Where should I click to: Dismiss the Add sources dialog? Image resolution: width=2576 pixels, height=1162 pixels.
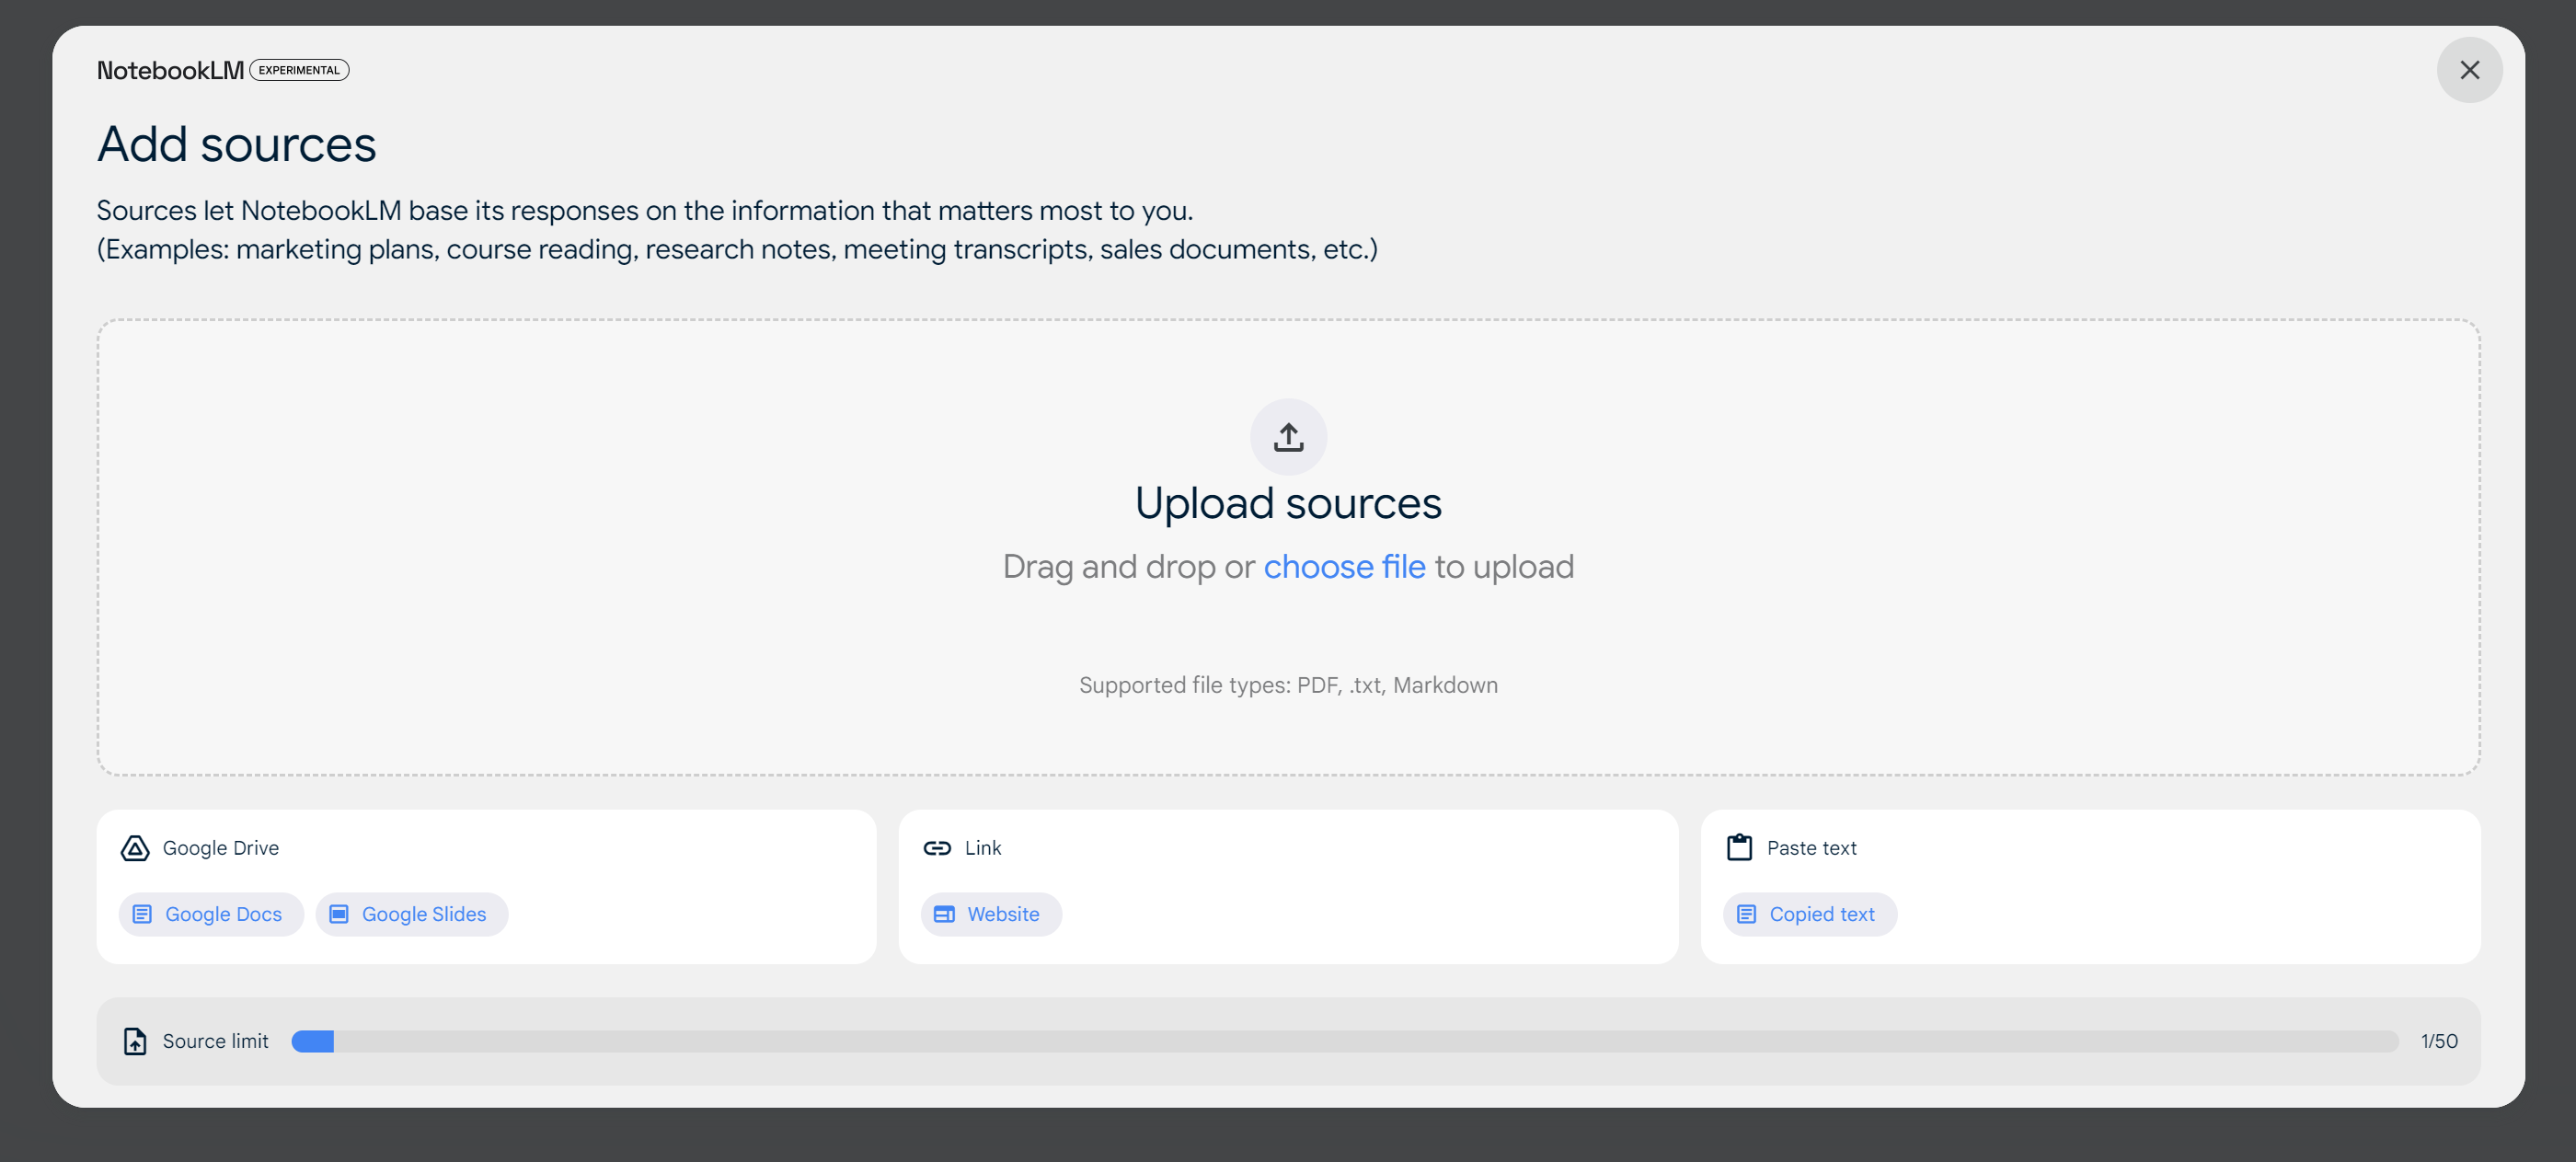[2470, 70]
